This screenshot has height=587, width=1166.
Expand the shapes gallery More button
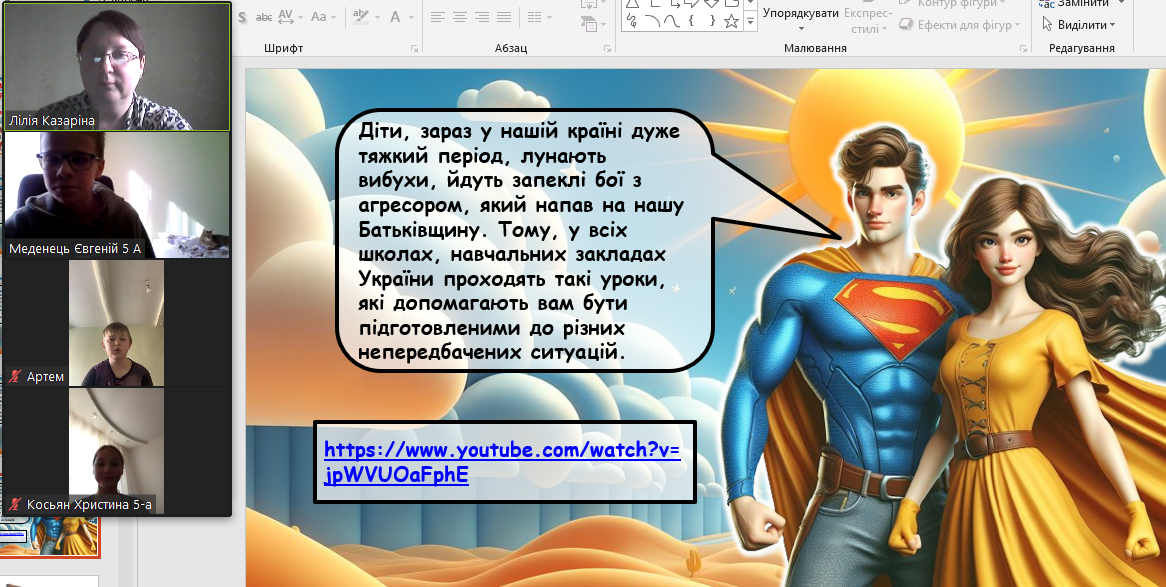750,22
